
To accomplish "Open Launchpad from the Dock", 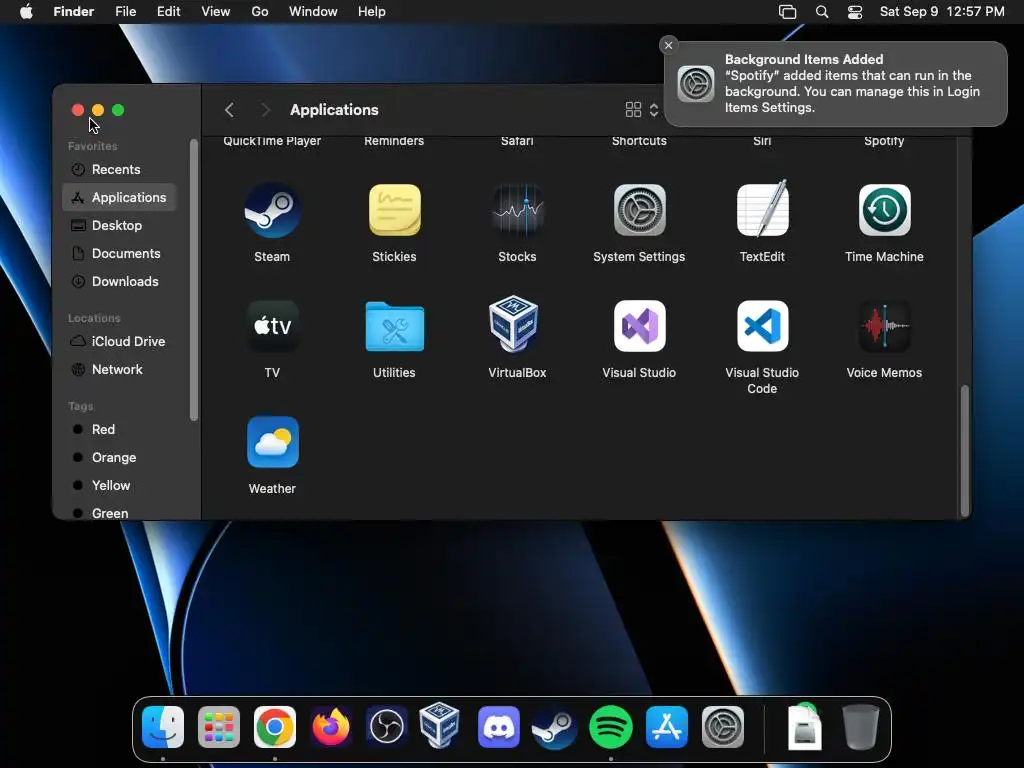I will click(219, 727).
